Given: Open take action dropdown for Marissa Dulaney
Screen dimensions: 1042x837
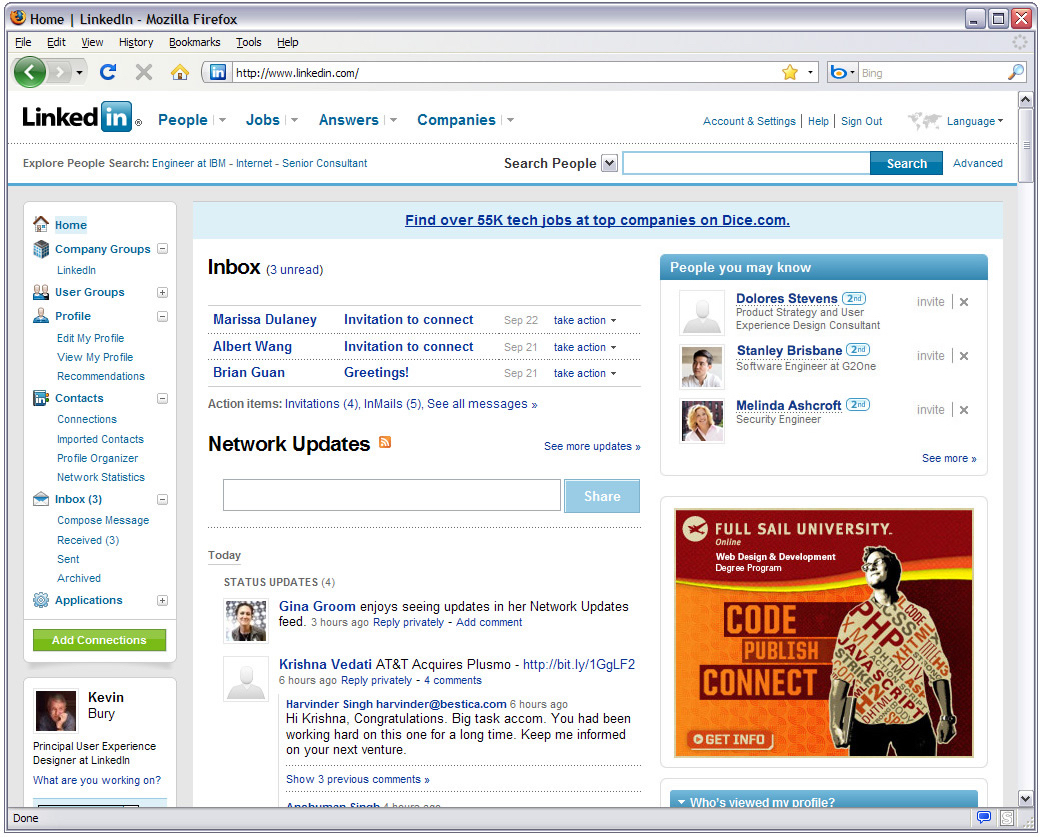Looking at the screenshot, I should pos(585,320).
